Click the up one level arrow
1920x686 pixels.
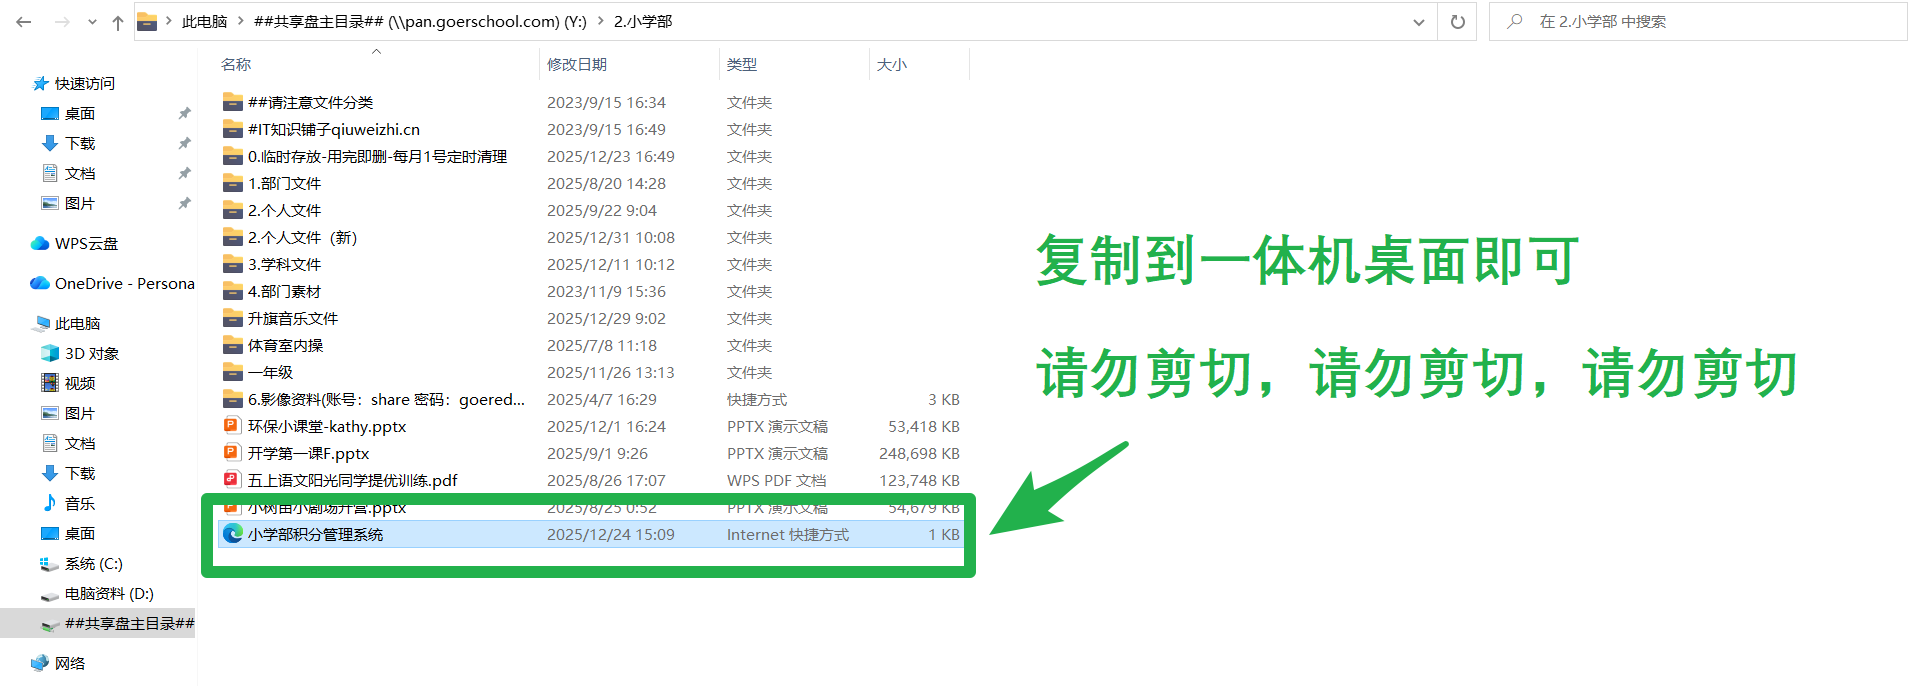pyautogui.click(x=118, y=22)
